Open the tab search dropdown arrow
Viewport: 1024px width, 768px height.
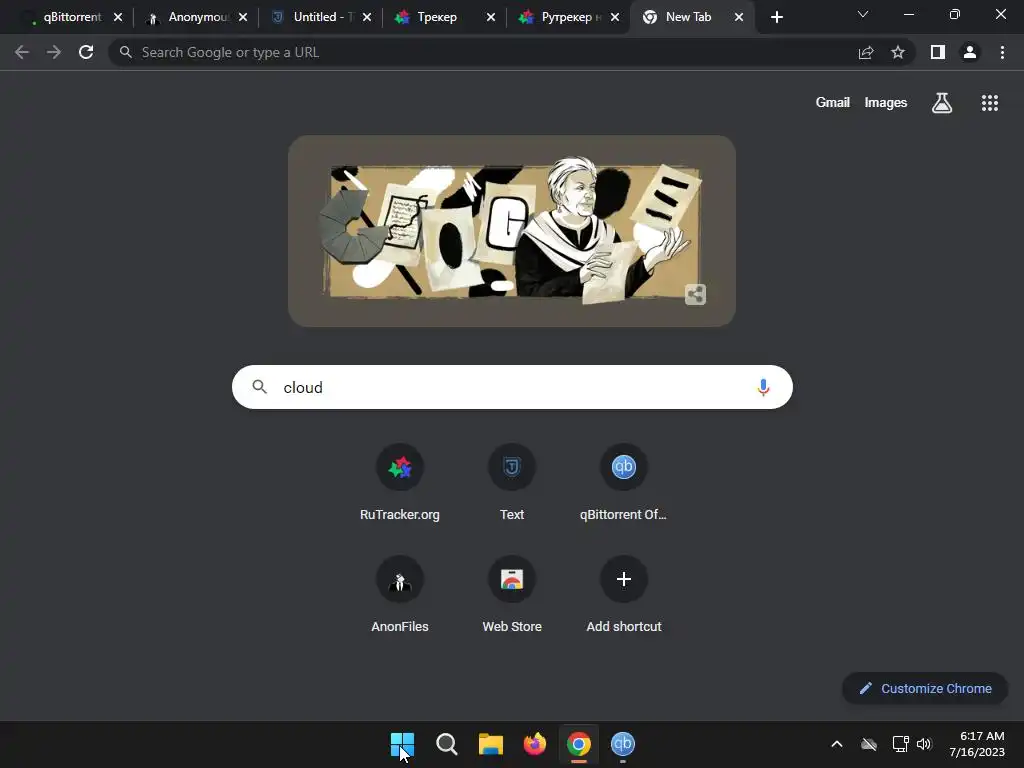click(863, 14)
